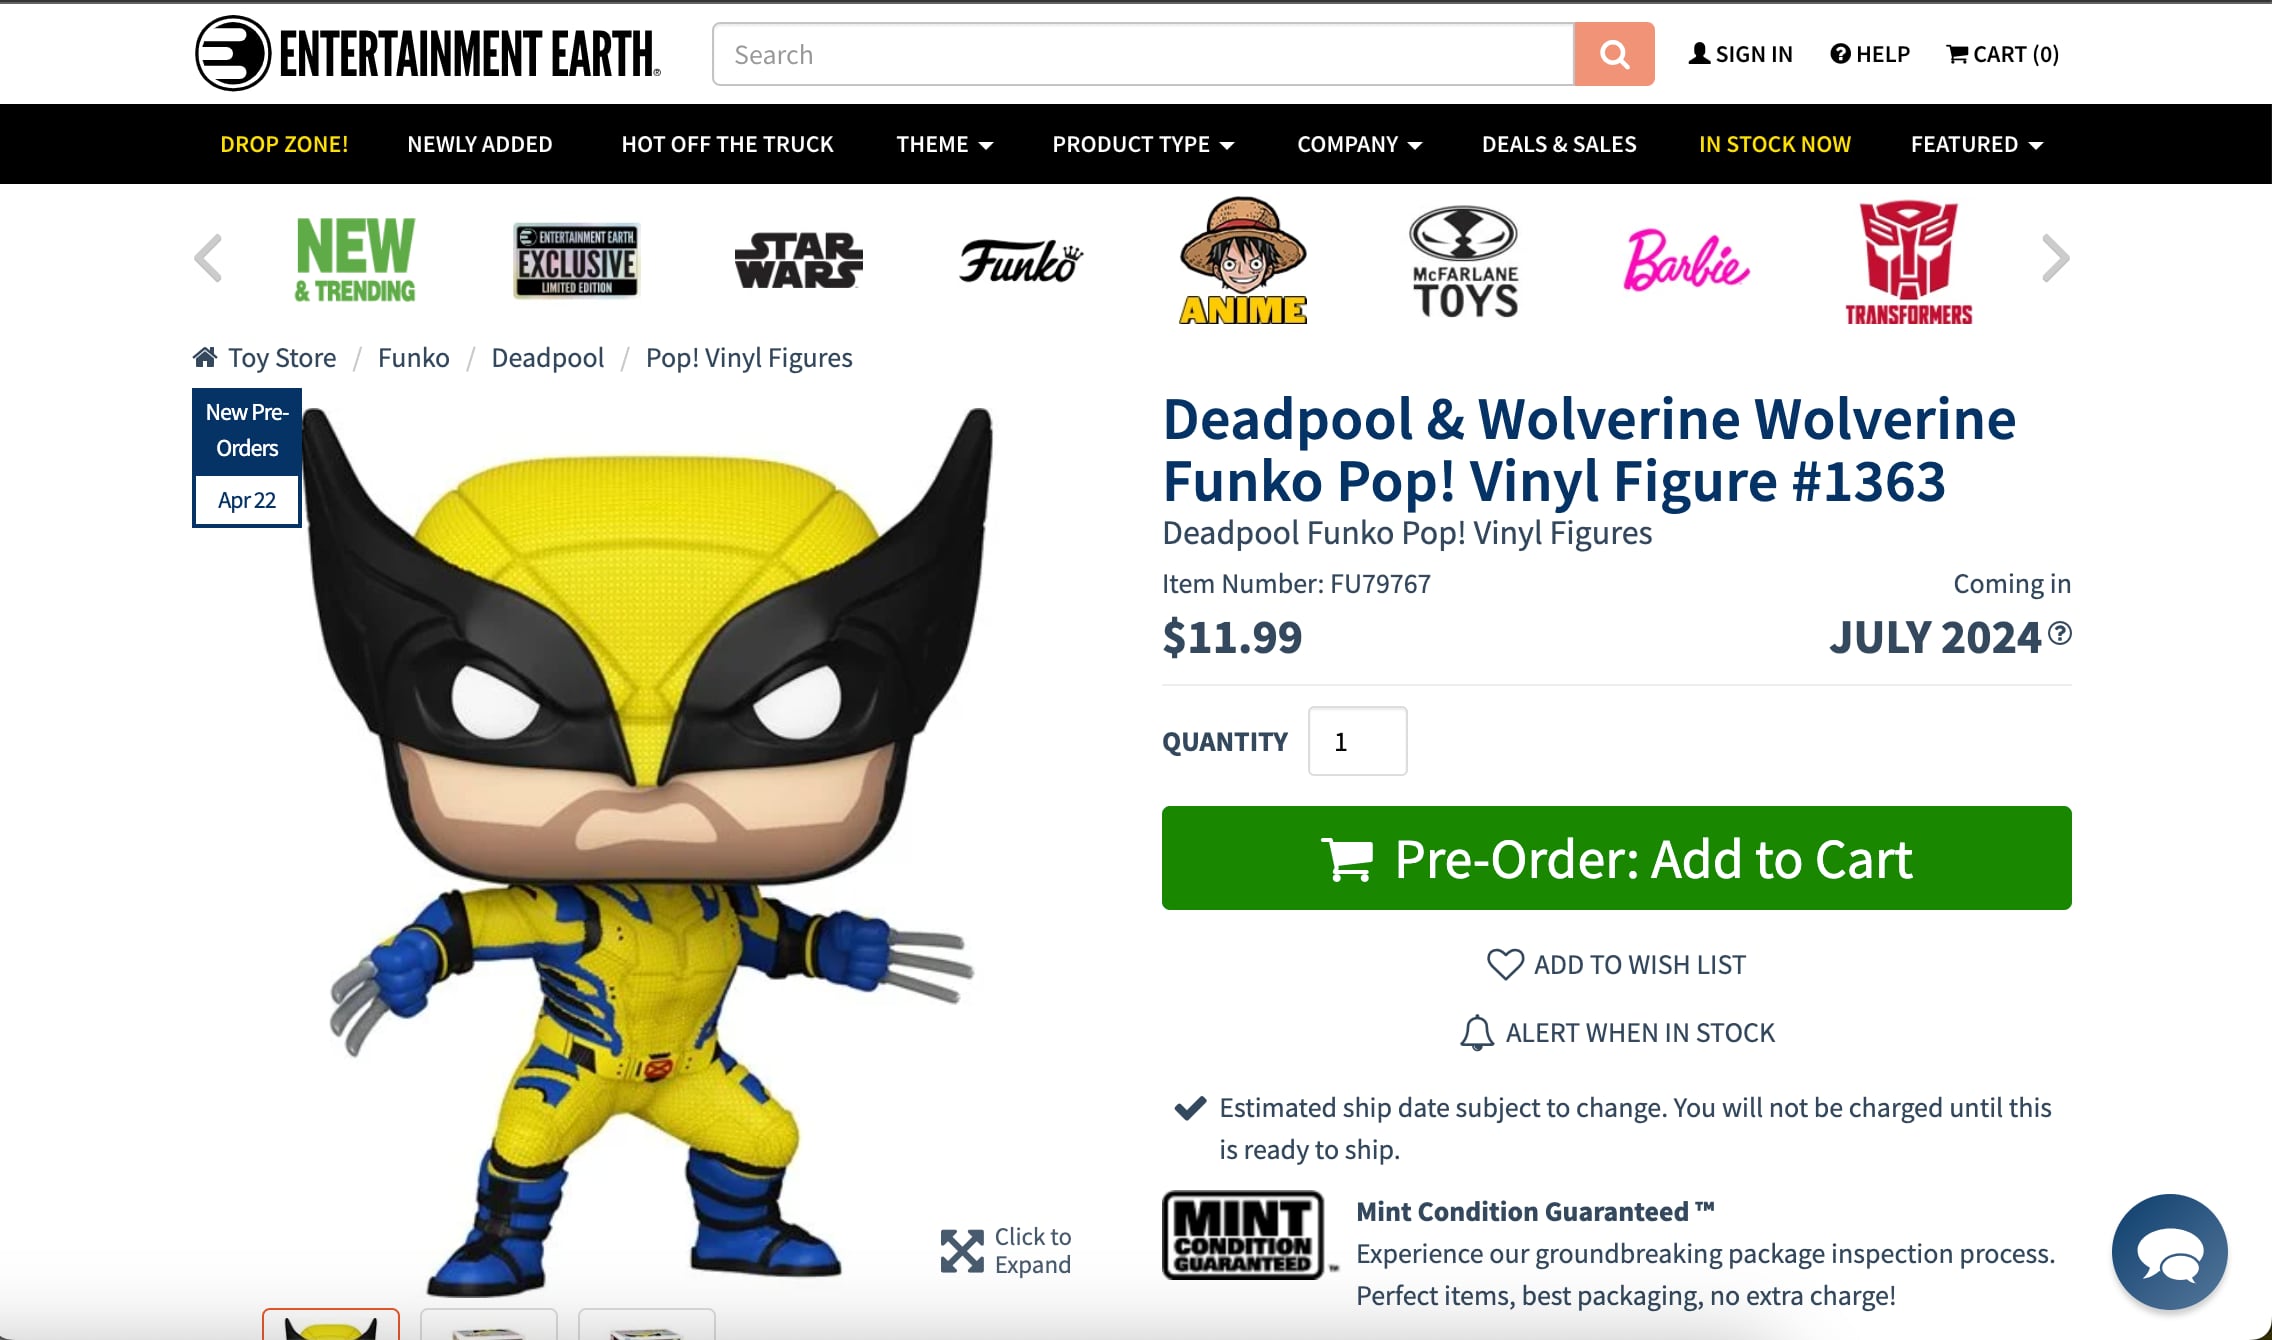2272x1340 pixels.
Task: Expand the Theme dropdown menu
Action: [944, 144]
